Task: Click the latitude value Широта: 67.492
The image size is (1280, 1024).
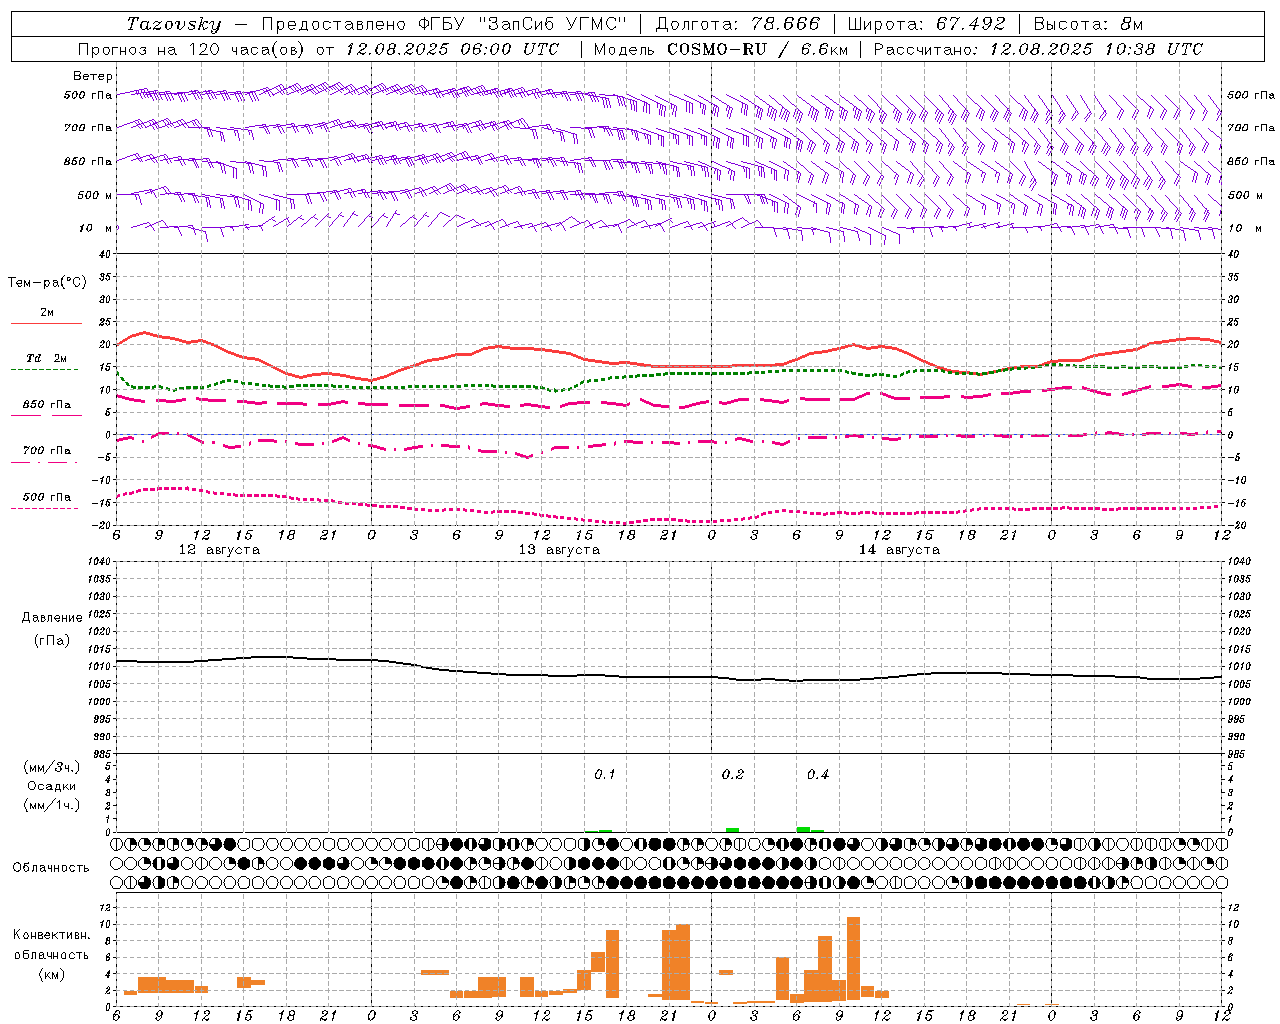Action: pos(926,24)
